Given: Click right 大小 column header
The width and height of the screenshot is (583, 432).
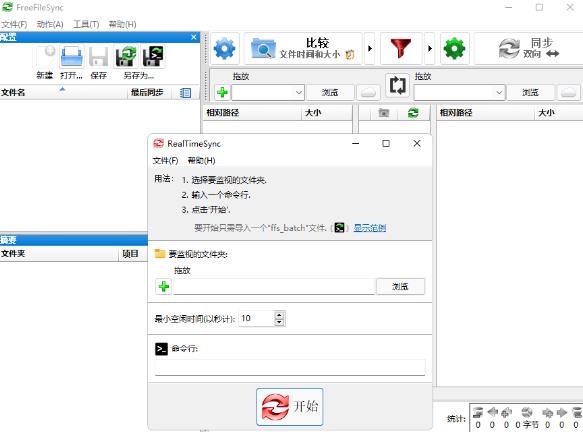Looking at the screenshot, I should click(x=559, y=113).
